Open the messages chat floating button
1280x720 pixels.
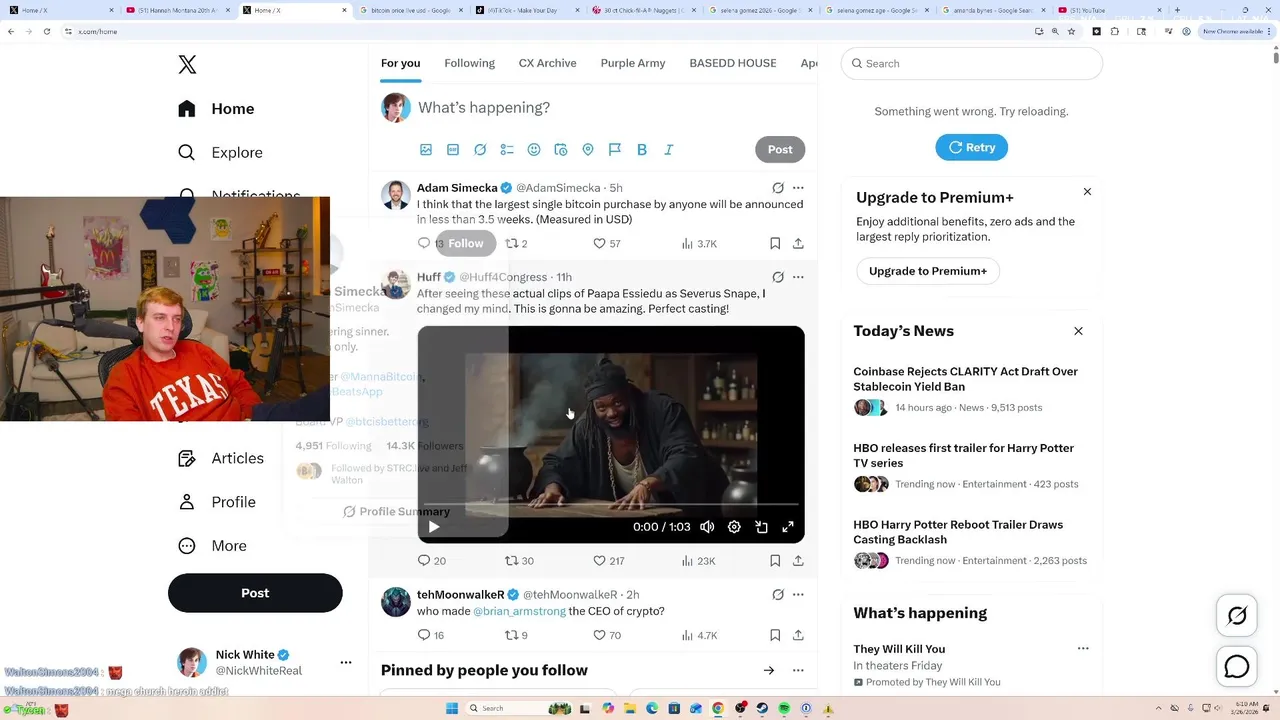[x=1237, y=667]
